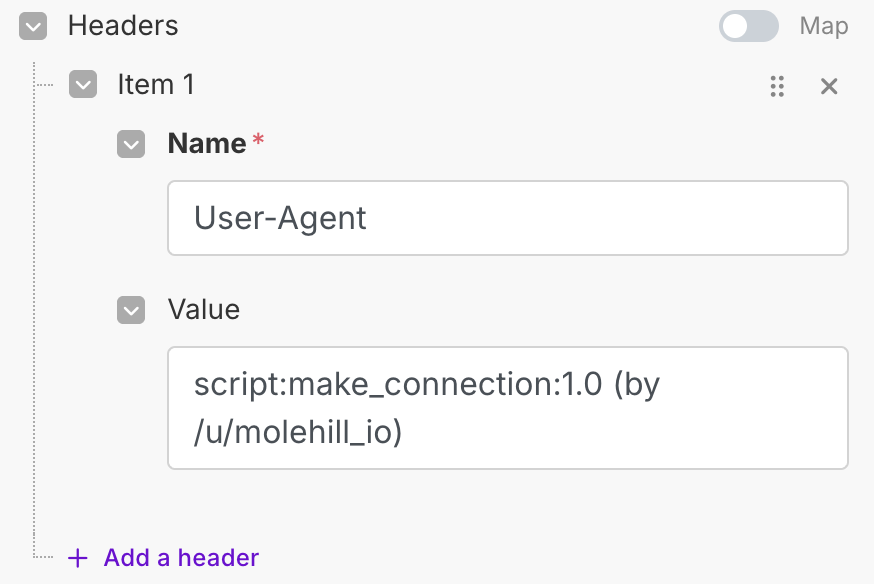
Task: Click the chevron icon beside Item 1
Action: pyautogui.click(x=83, y=84)
